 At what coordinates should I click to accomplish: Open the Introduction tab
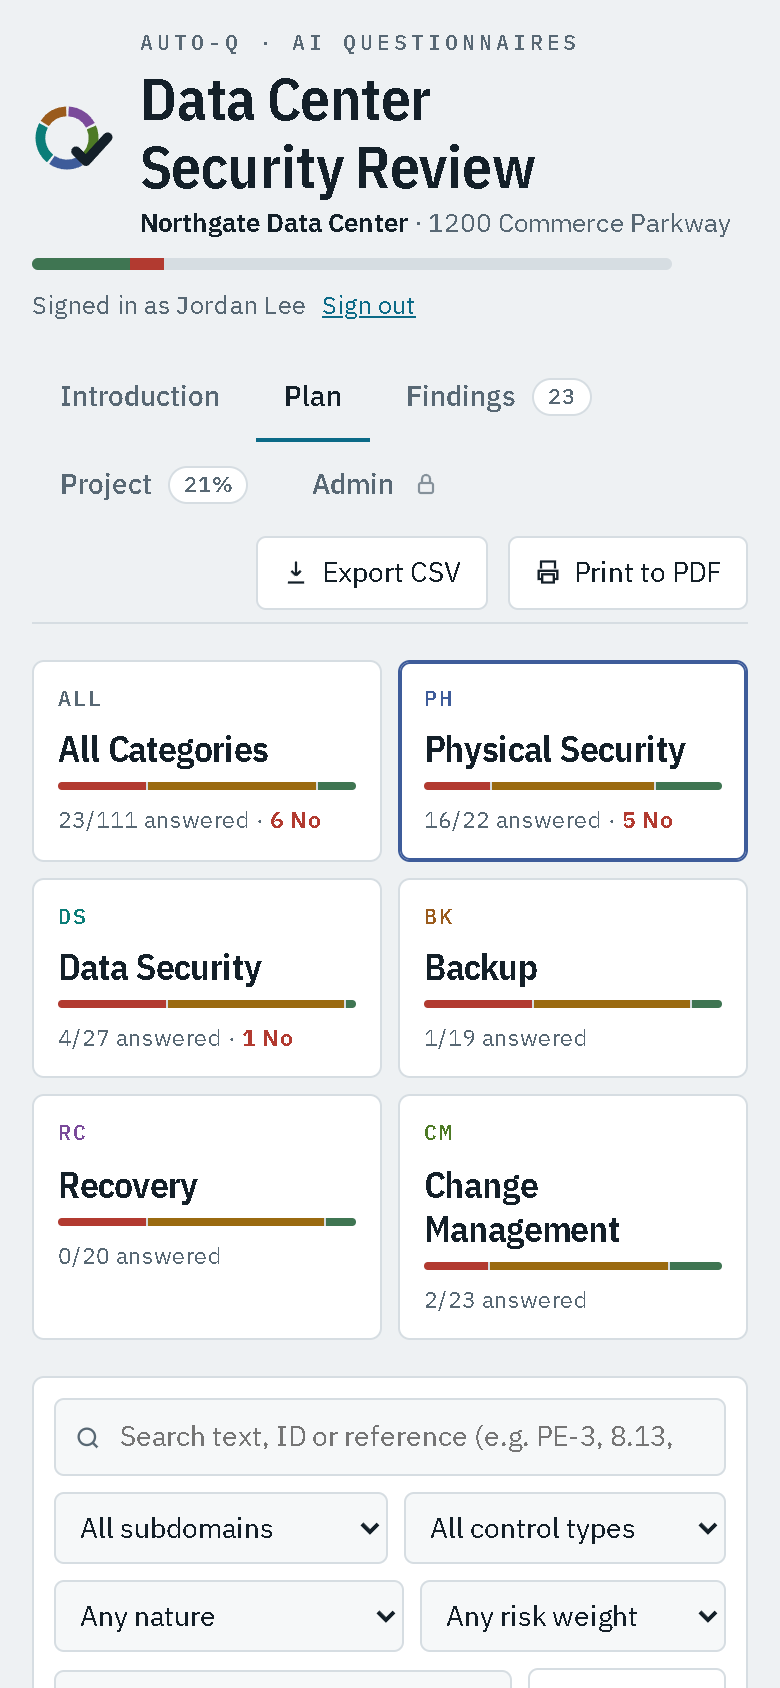point(140,397)
